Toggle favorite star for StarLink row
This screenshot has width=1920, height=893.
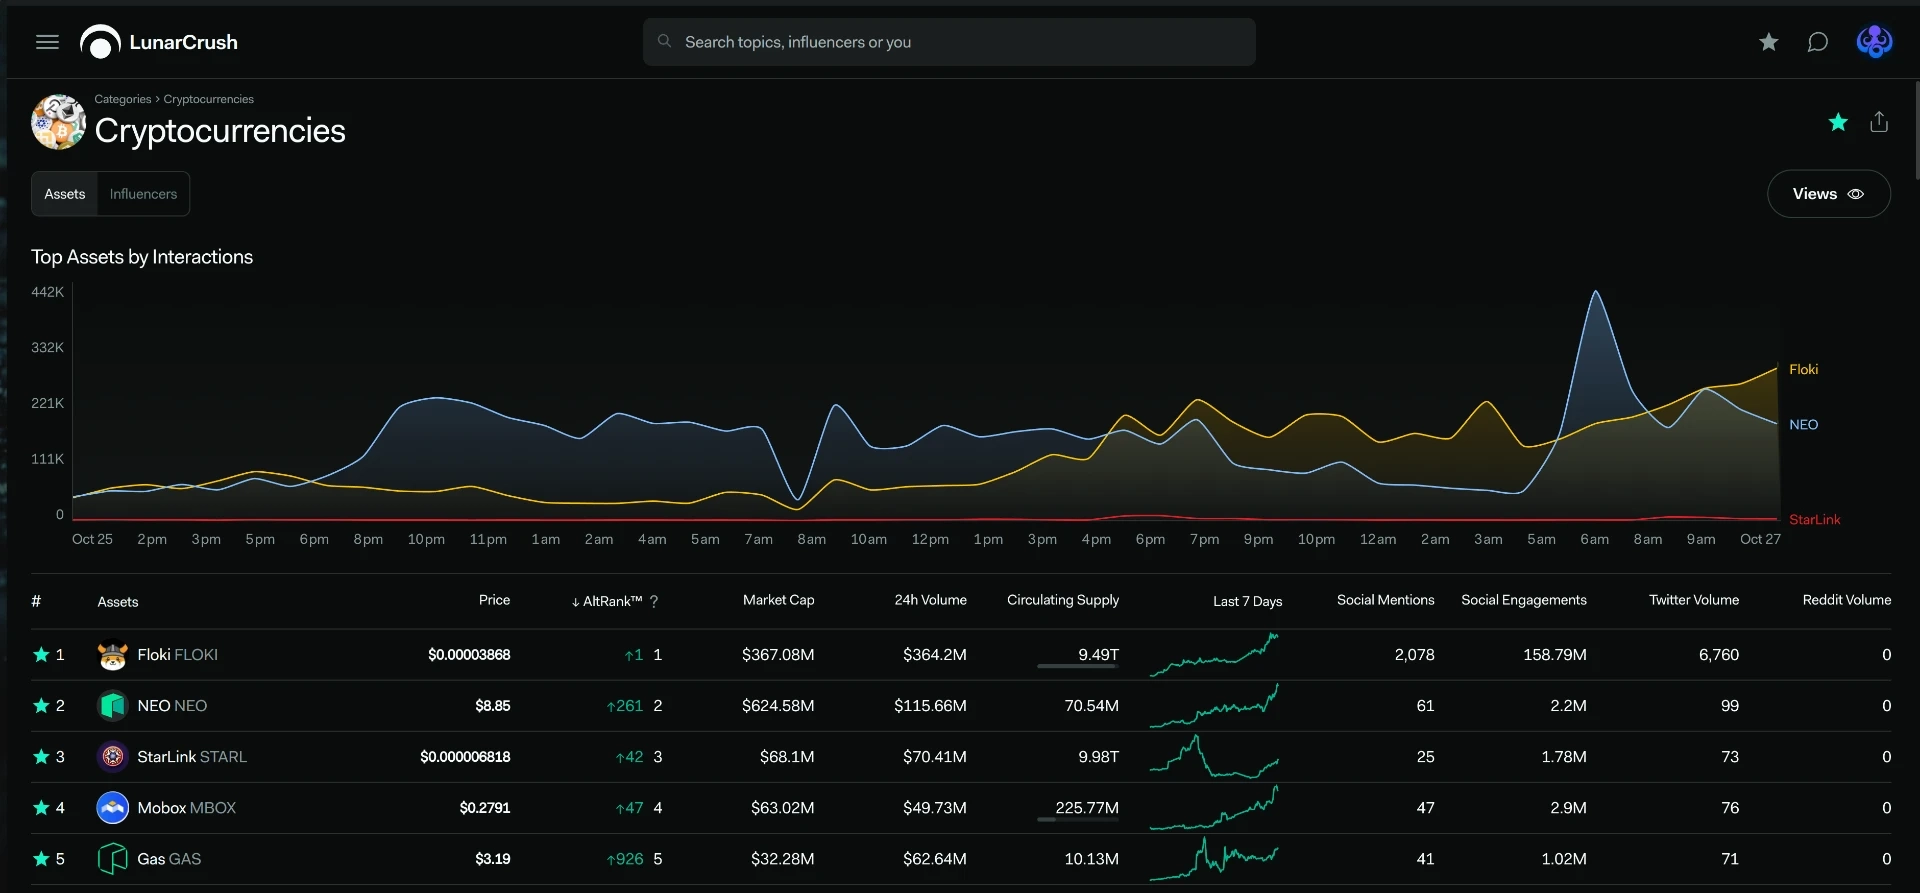(x=41, y=756)
